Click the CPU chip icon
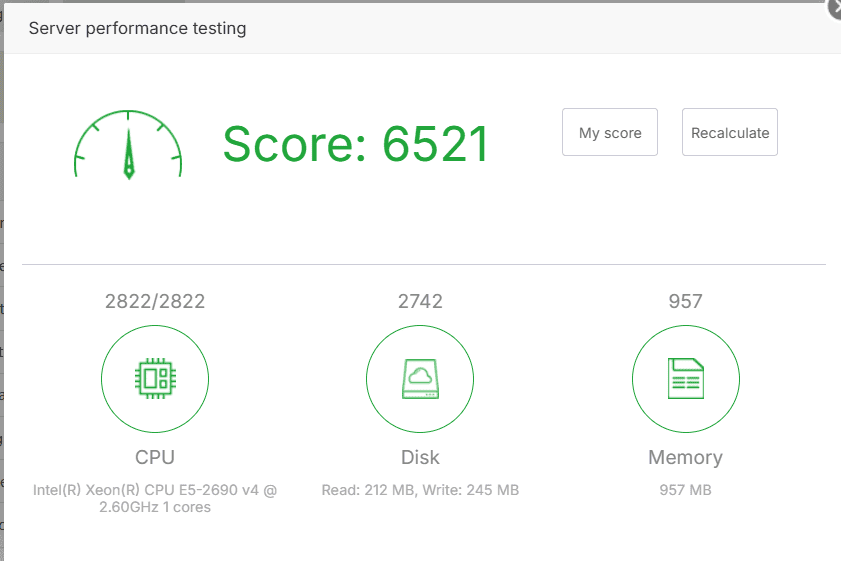 coord(155,379)
